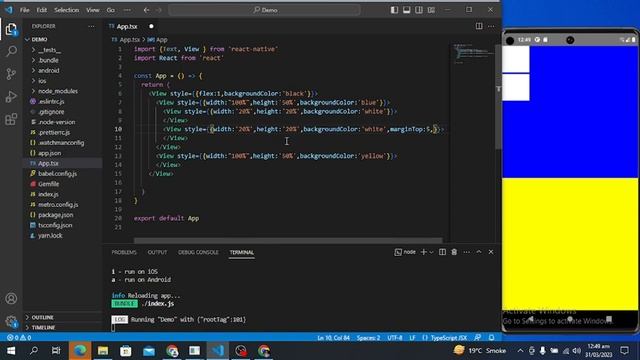Click the feedback icon in status bar
640x360 pixels.
[478, 338]
